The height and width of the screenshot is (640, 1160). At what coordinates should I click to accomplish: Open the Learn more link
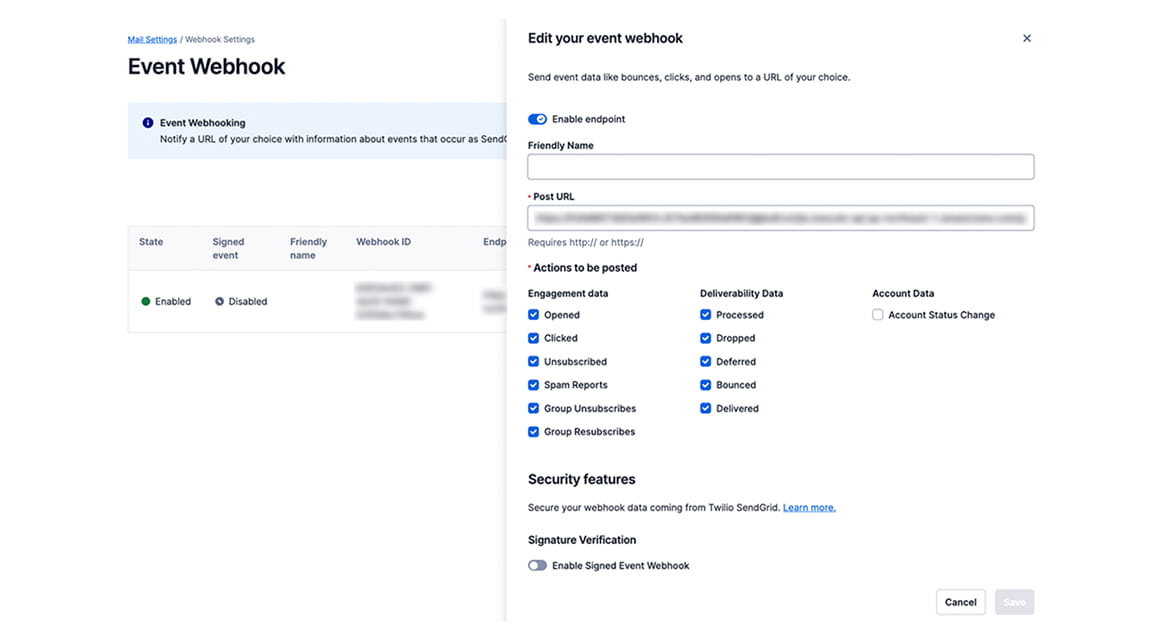coord(809,508)
